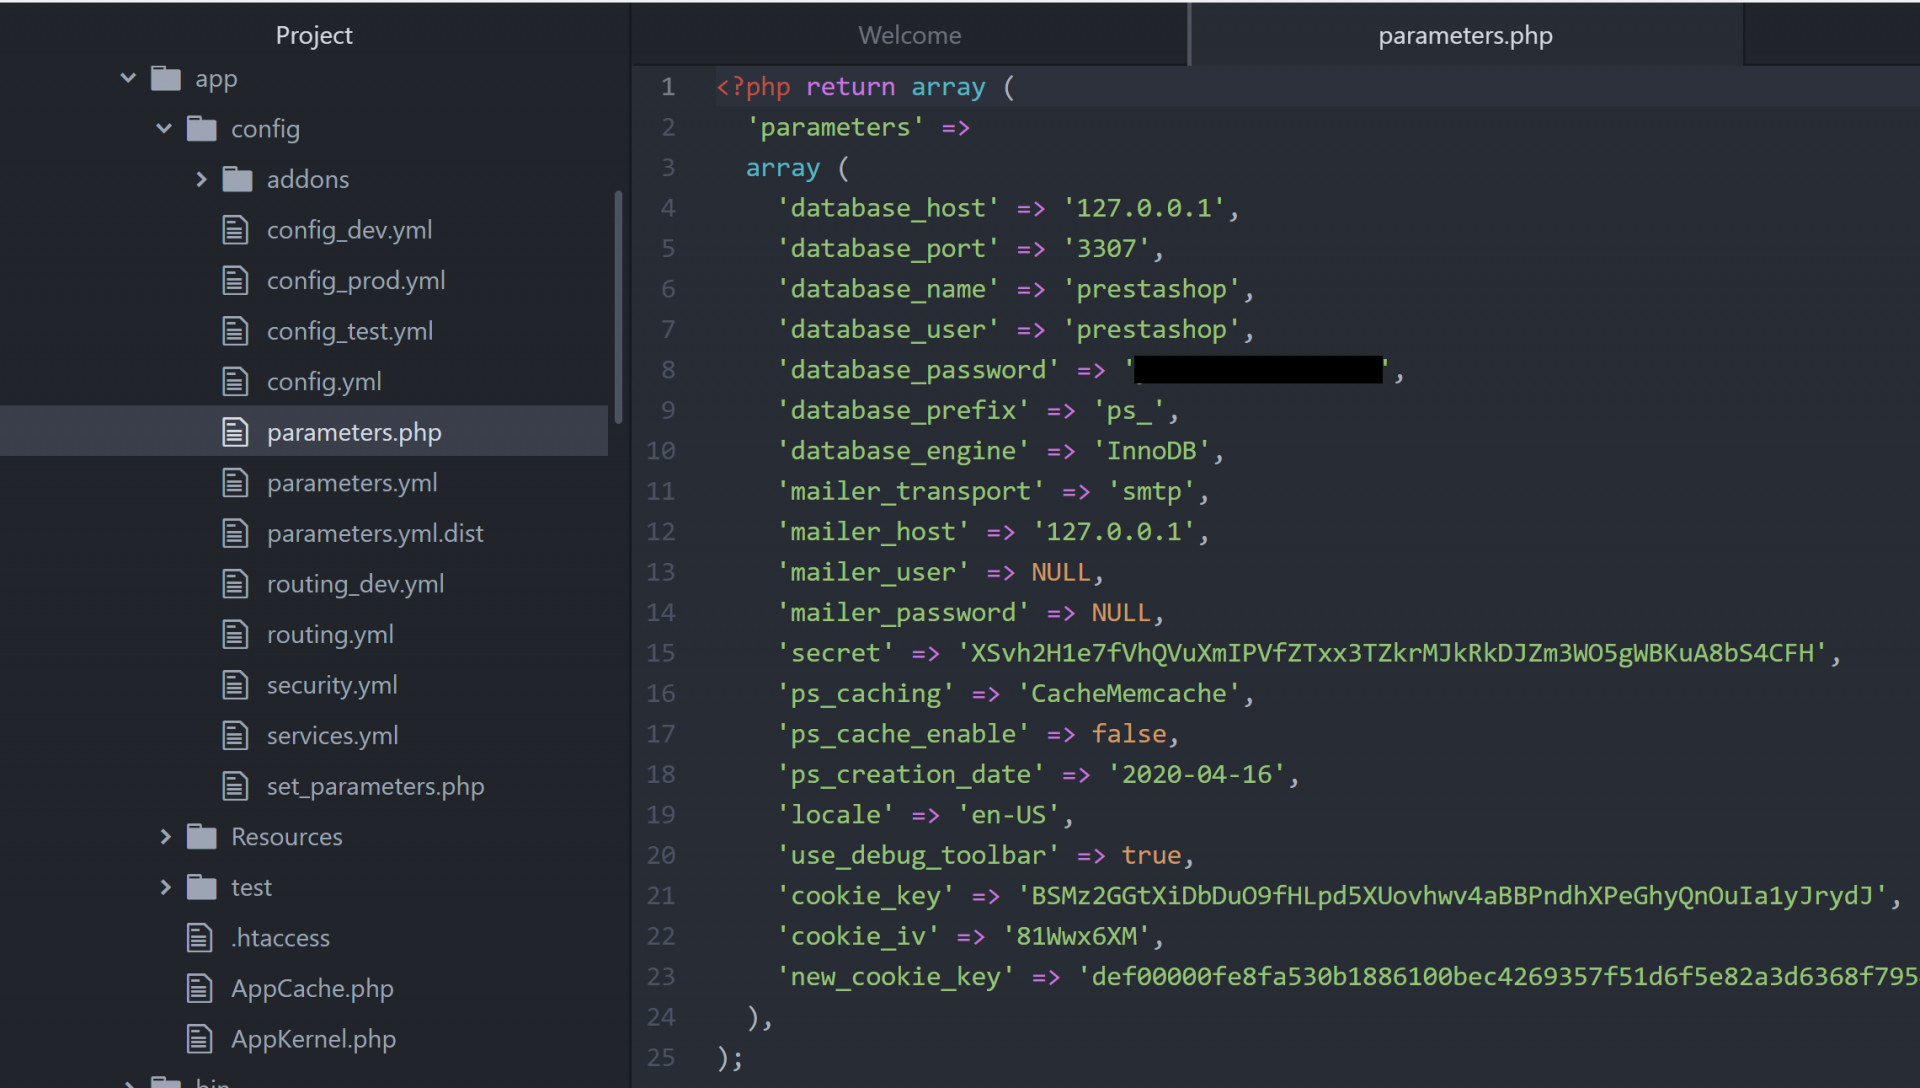This screenshot has width=1920, height=1088.
Task: Select parameters.php in the project tree
Action: tap(354, 432)
